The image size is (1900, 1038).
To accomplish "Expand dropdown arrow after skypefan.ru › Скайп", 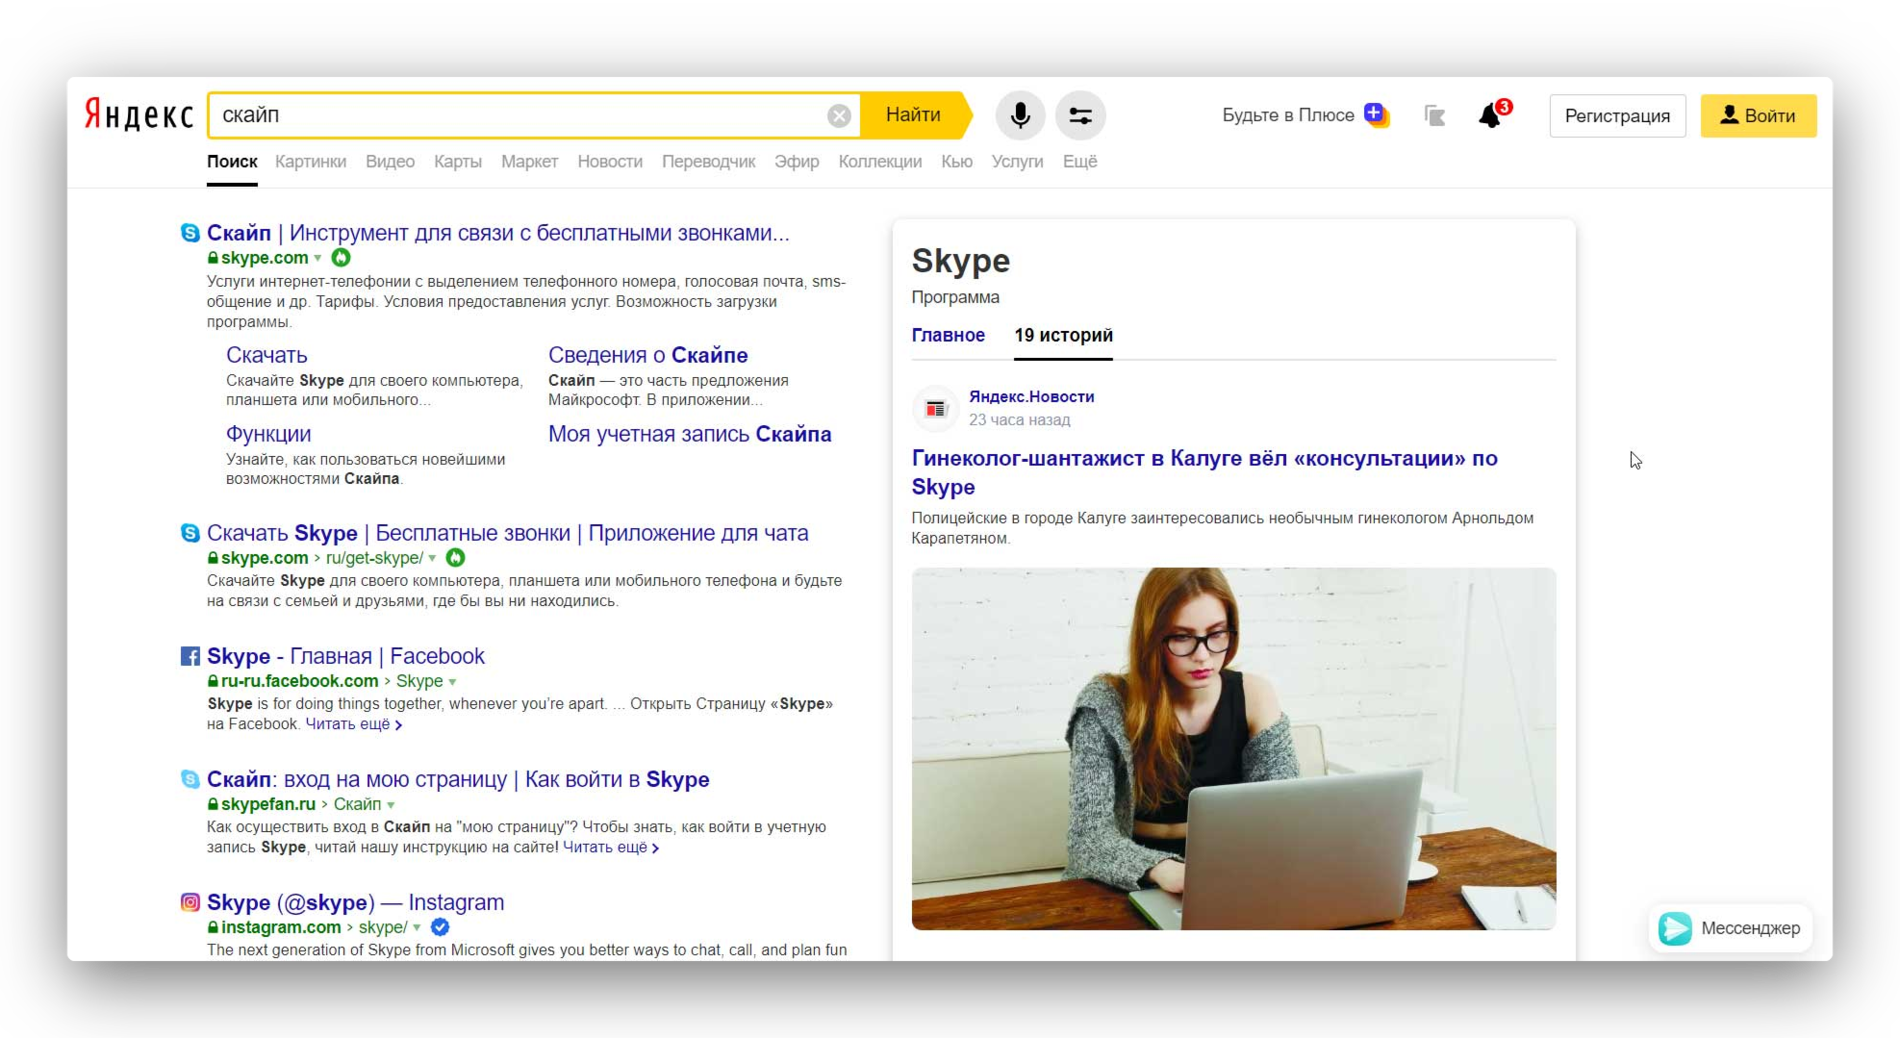I will 391,805.
